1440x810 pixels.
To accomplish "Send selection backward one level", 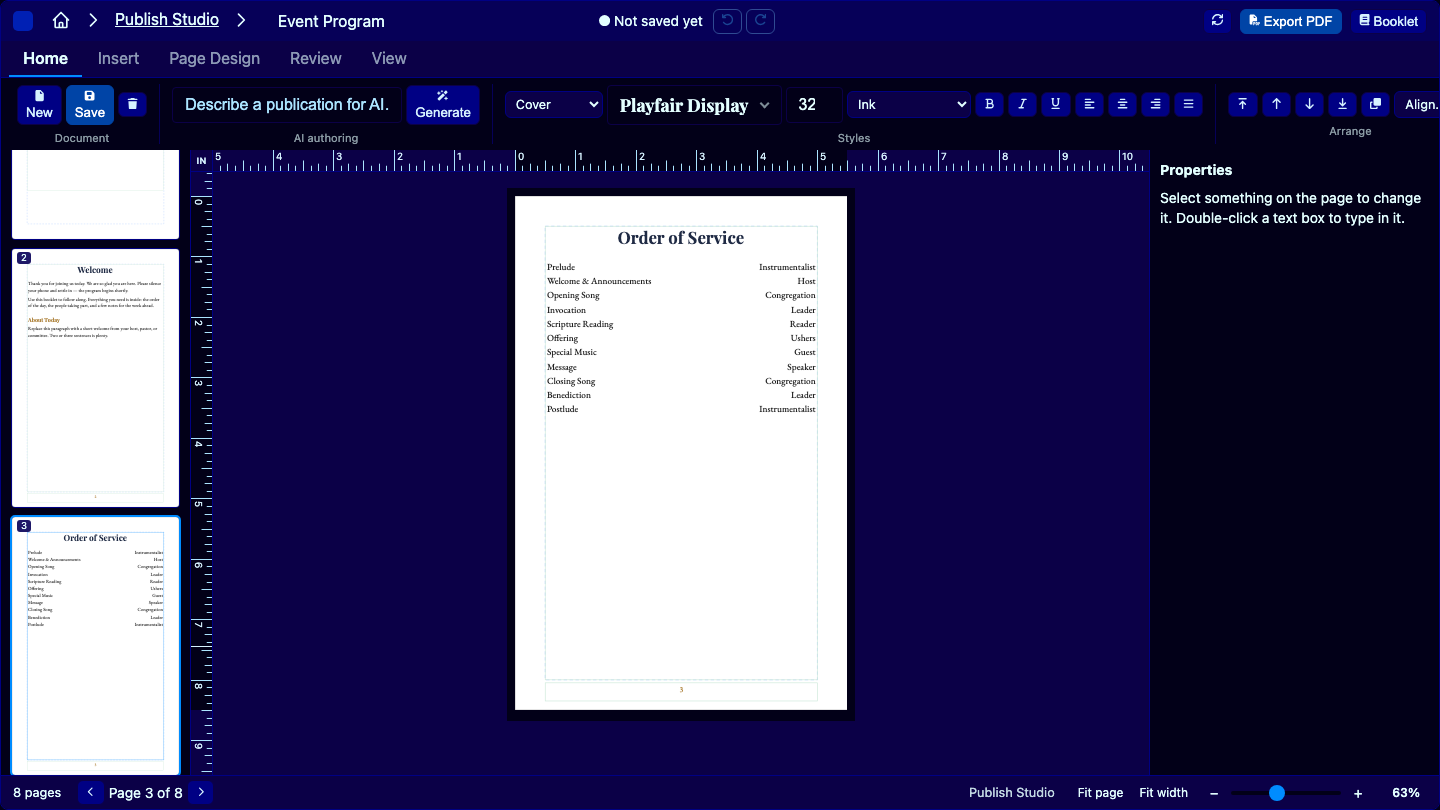I will [x=1309, y=104].
